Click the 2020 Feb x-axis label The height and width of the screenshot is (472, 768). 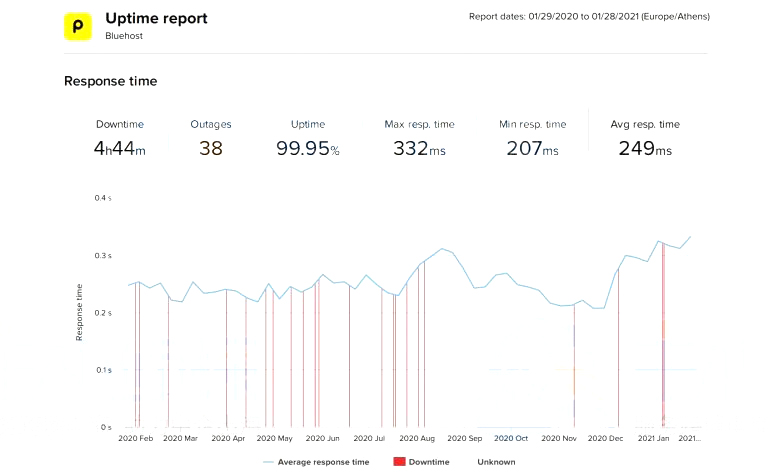(136, 438)
